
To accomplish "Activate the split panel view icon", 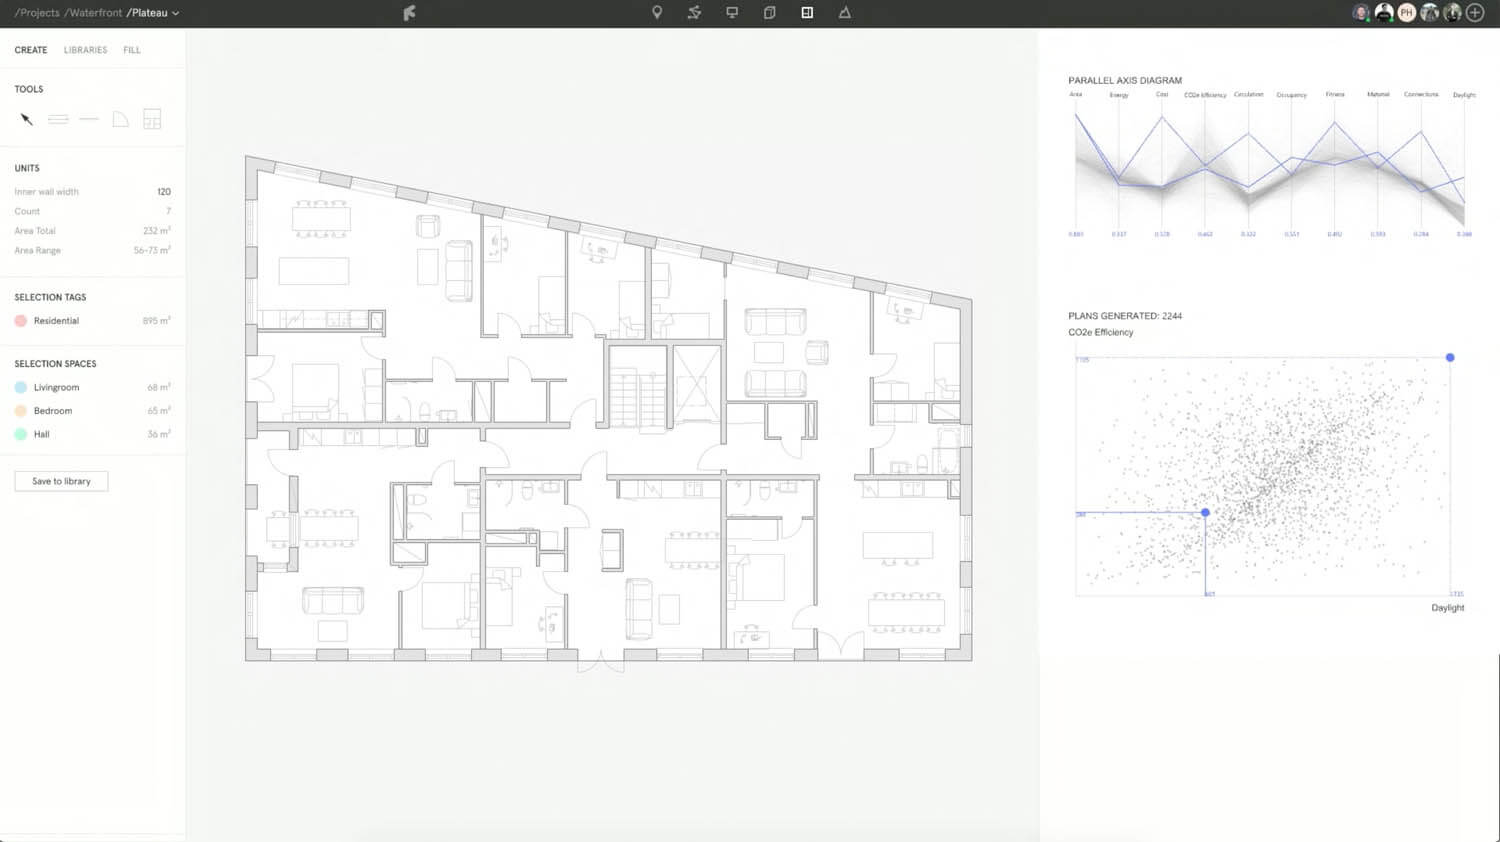I will coord(807,12).
